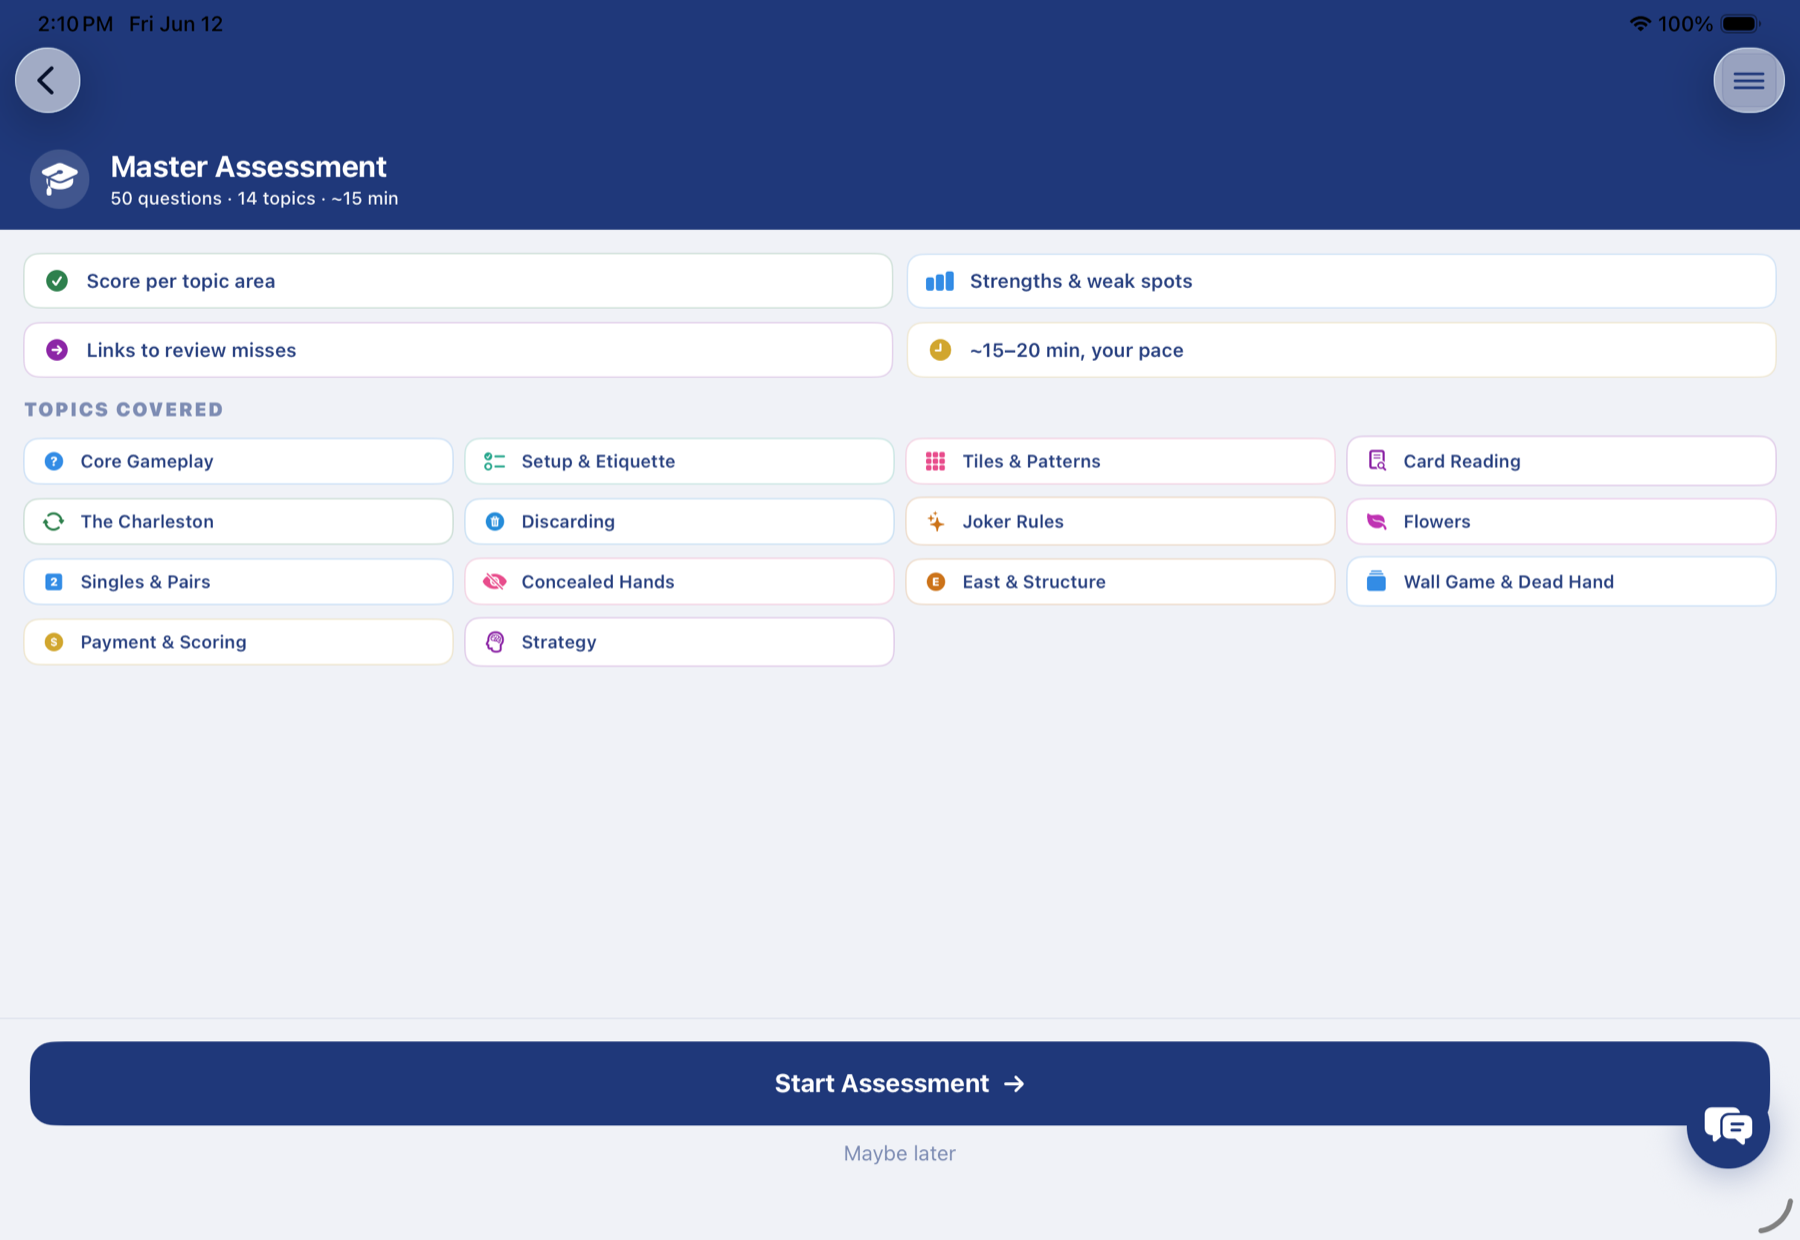Choose the Concealed Hands topic

point(679,582)
